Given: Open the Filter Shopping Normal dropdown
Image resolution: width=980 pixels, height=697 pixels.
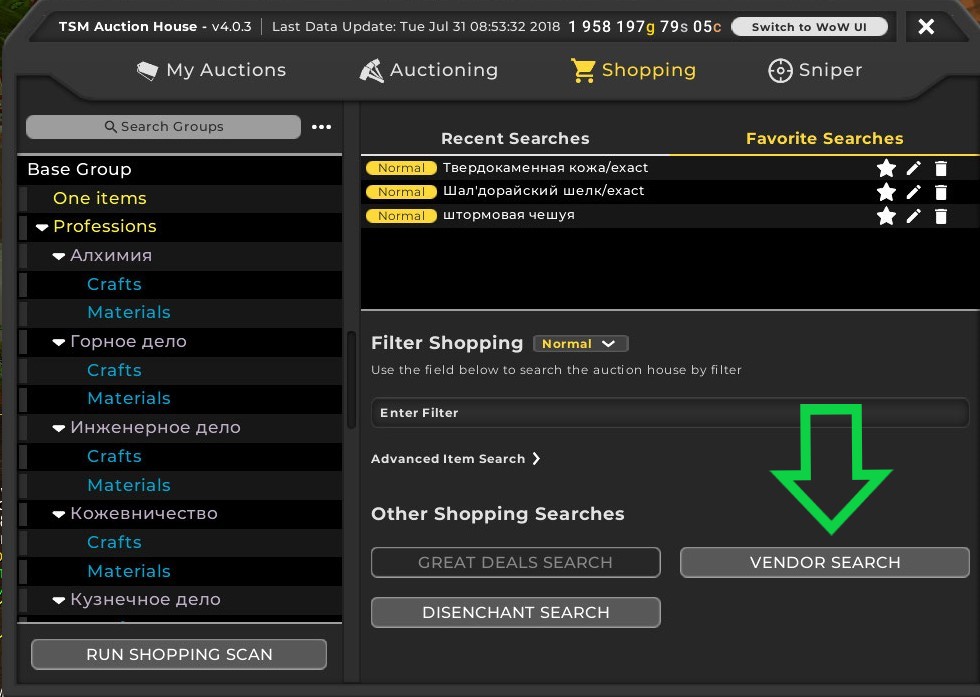Looking at the screenshot, I should [580, 344].
